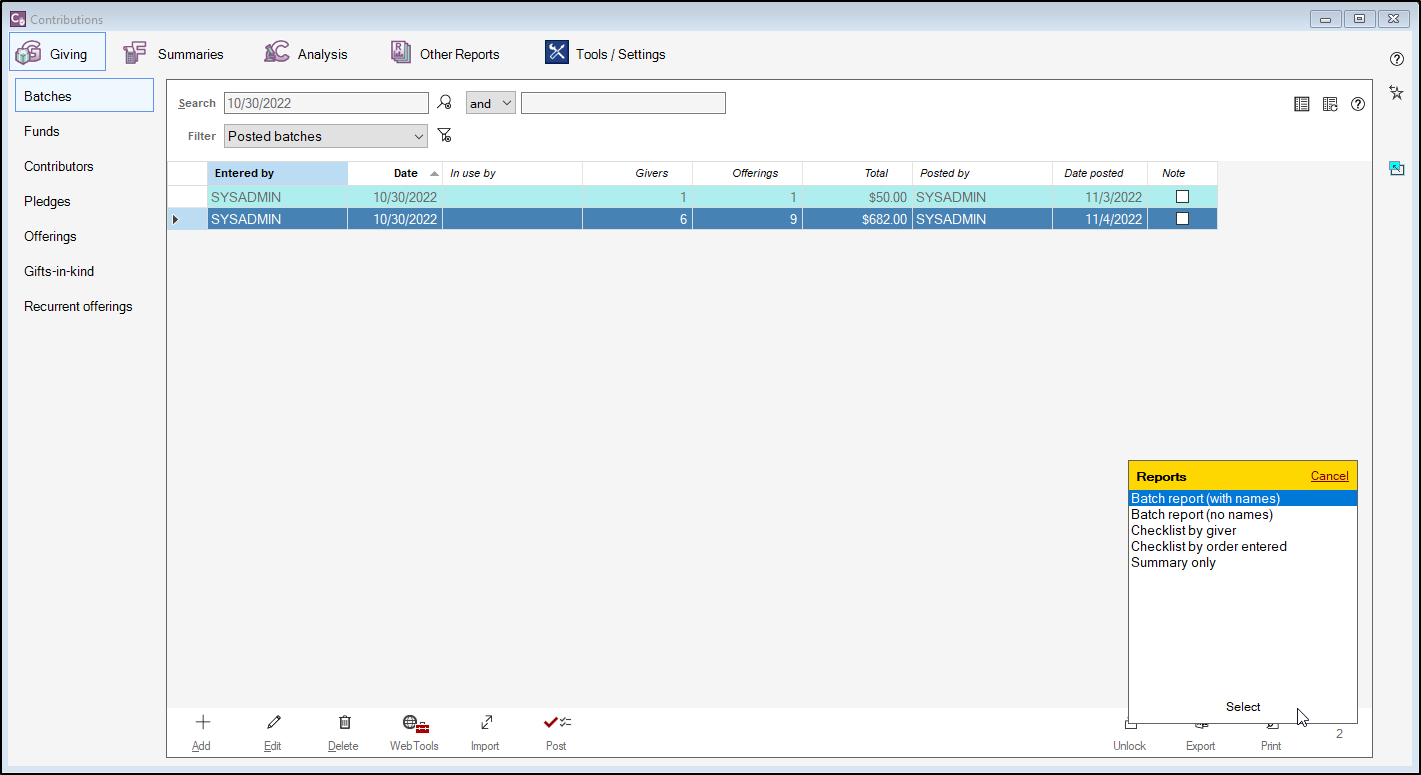Open the help question mark icon in the grid toolbar
The height and width of the screenshot is (775, 1421).
1357,104
